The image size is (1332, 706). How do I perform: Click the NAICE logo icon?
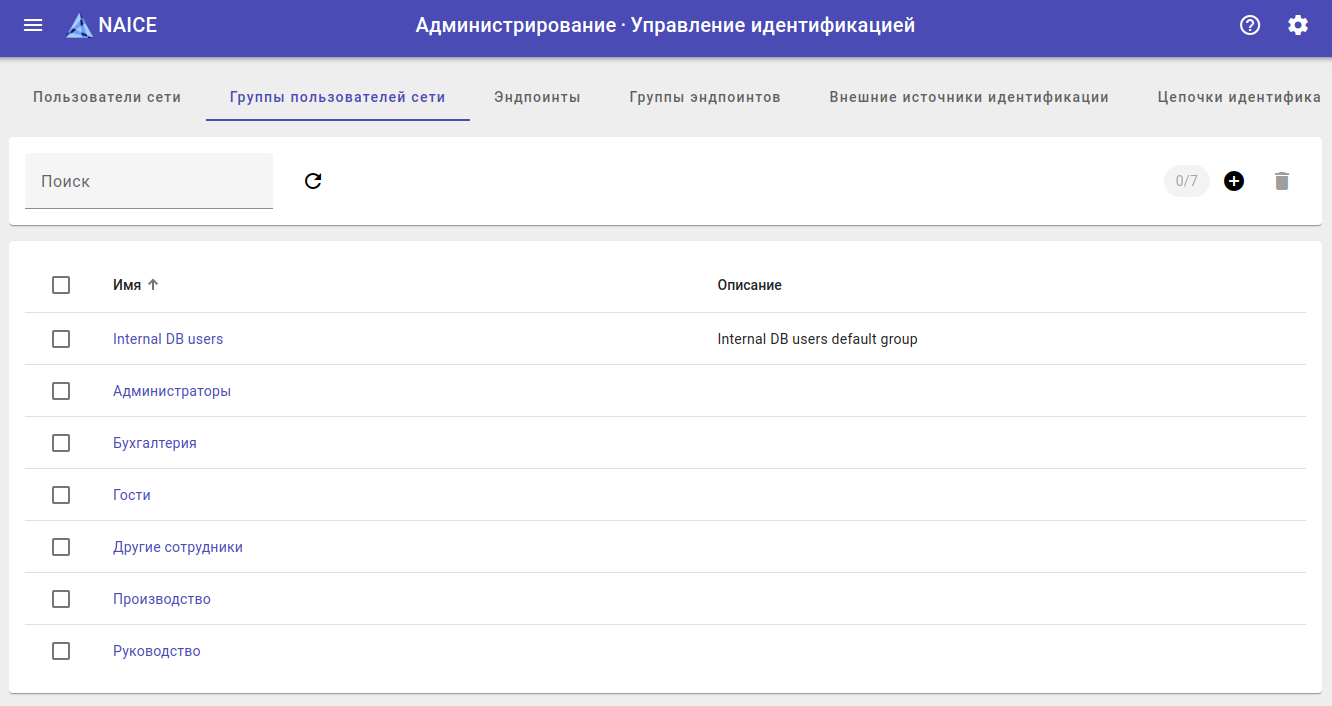pyautogui.click(x=79, y=26)
